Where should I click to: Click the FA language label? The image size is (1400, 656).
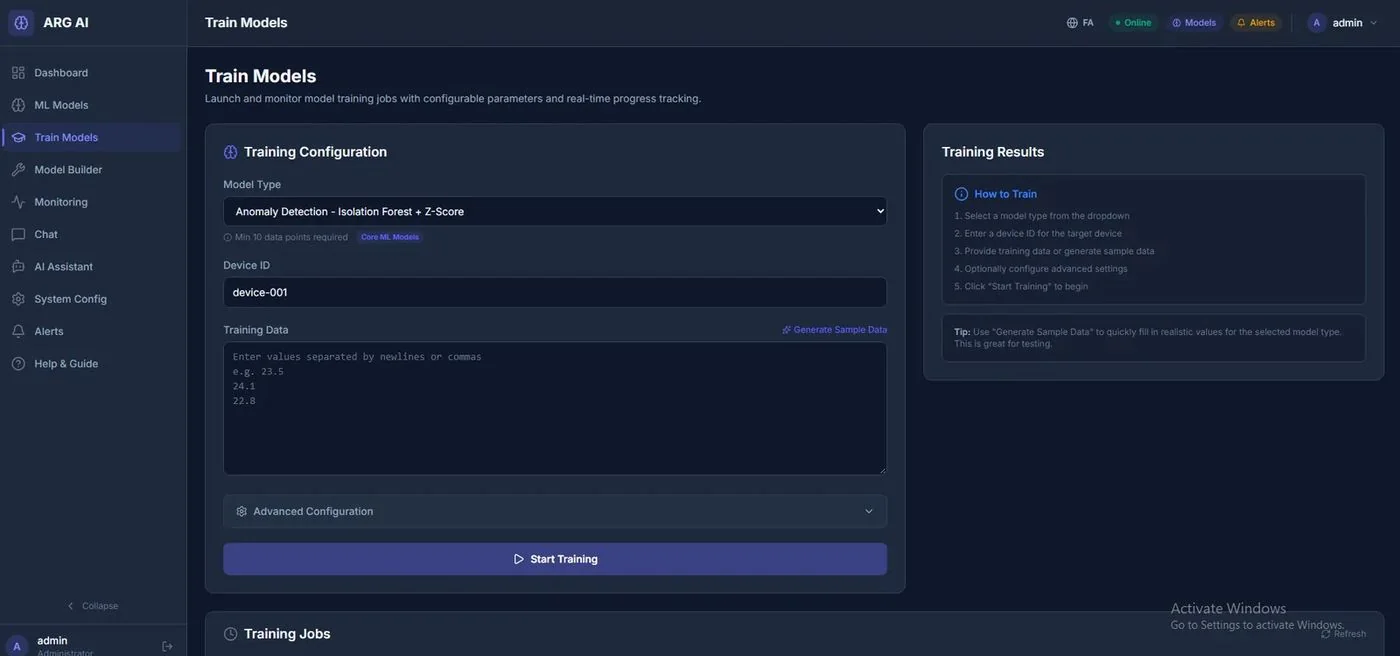[1088, 23]
